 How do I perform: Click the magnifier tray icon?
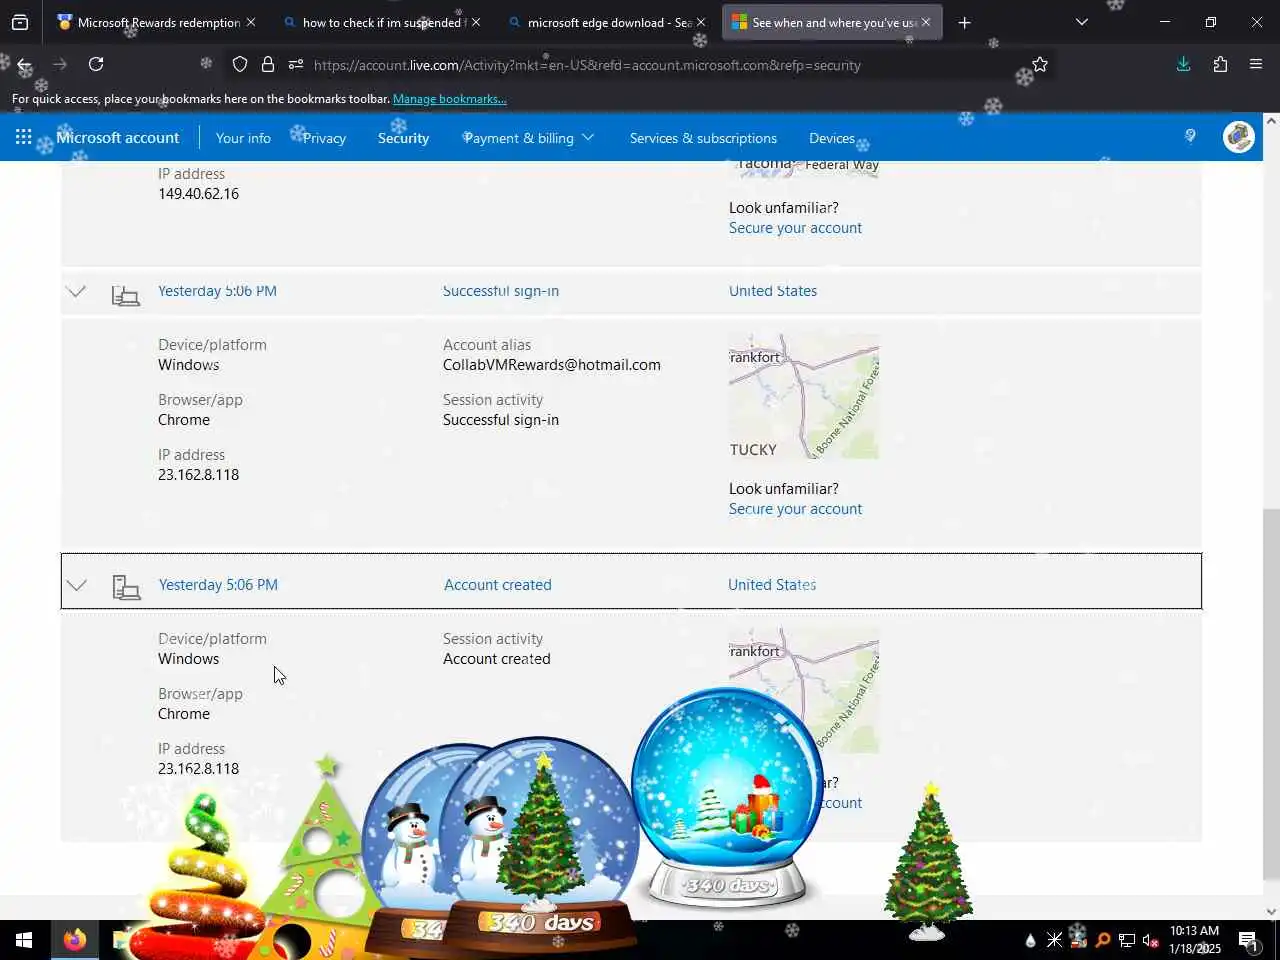coord(1103,940)
